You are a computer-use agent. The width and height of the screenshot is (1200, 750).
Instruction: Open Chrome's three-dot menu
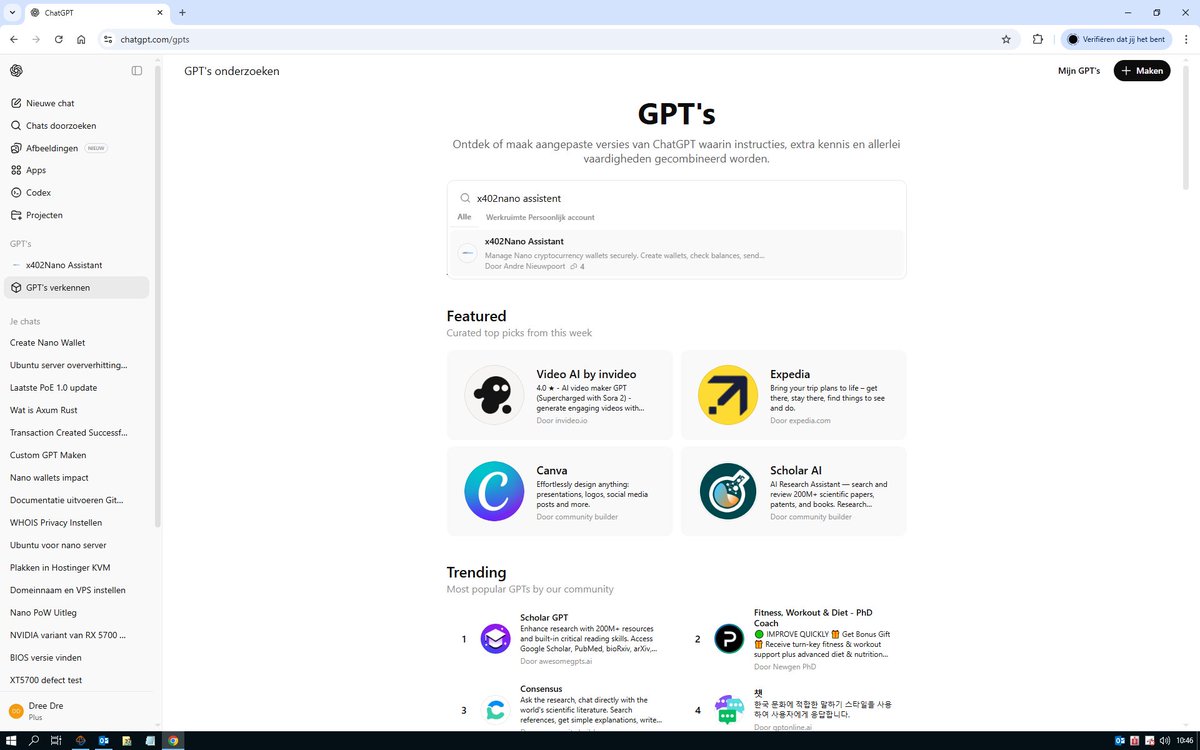(x=1187, y=39)
